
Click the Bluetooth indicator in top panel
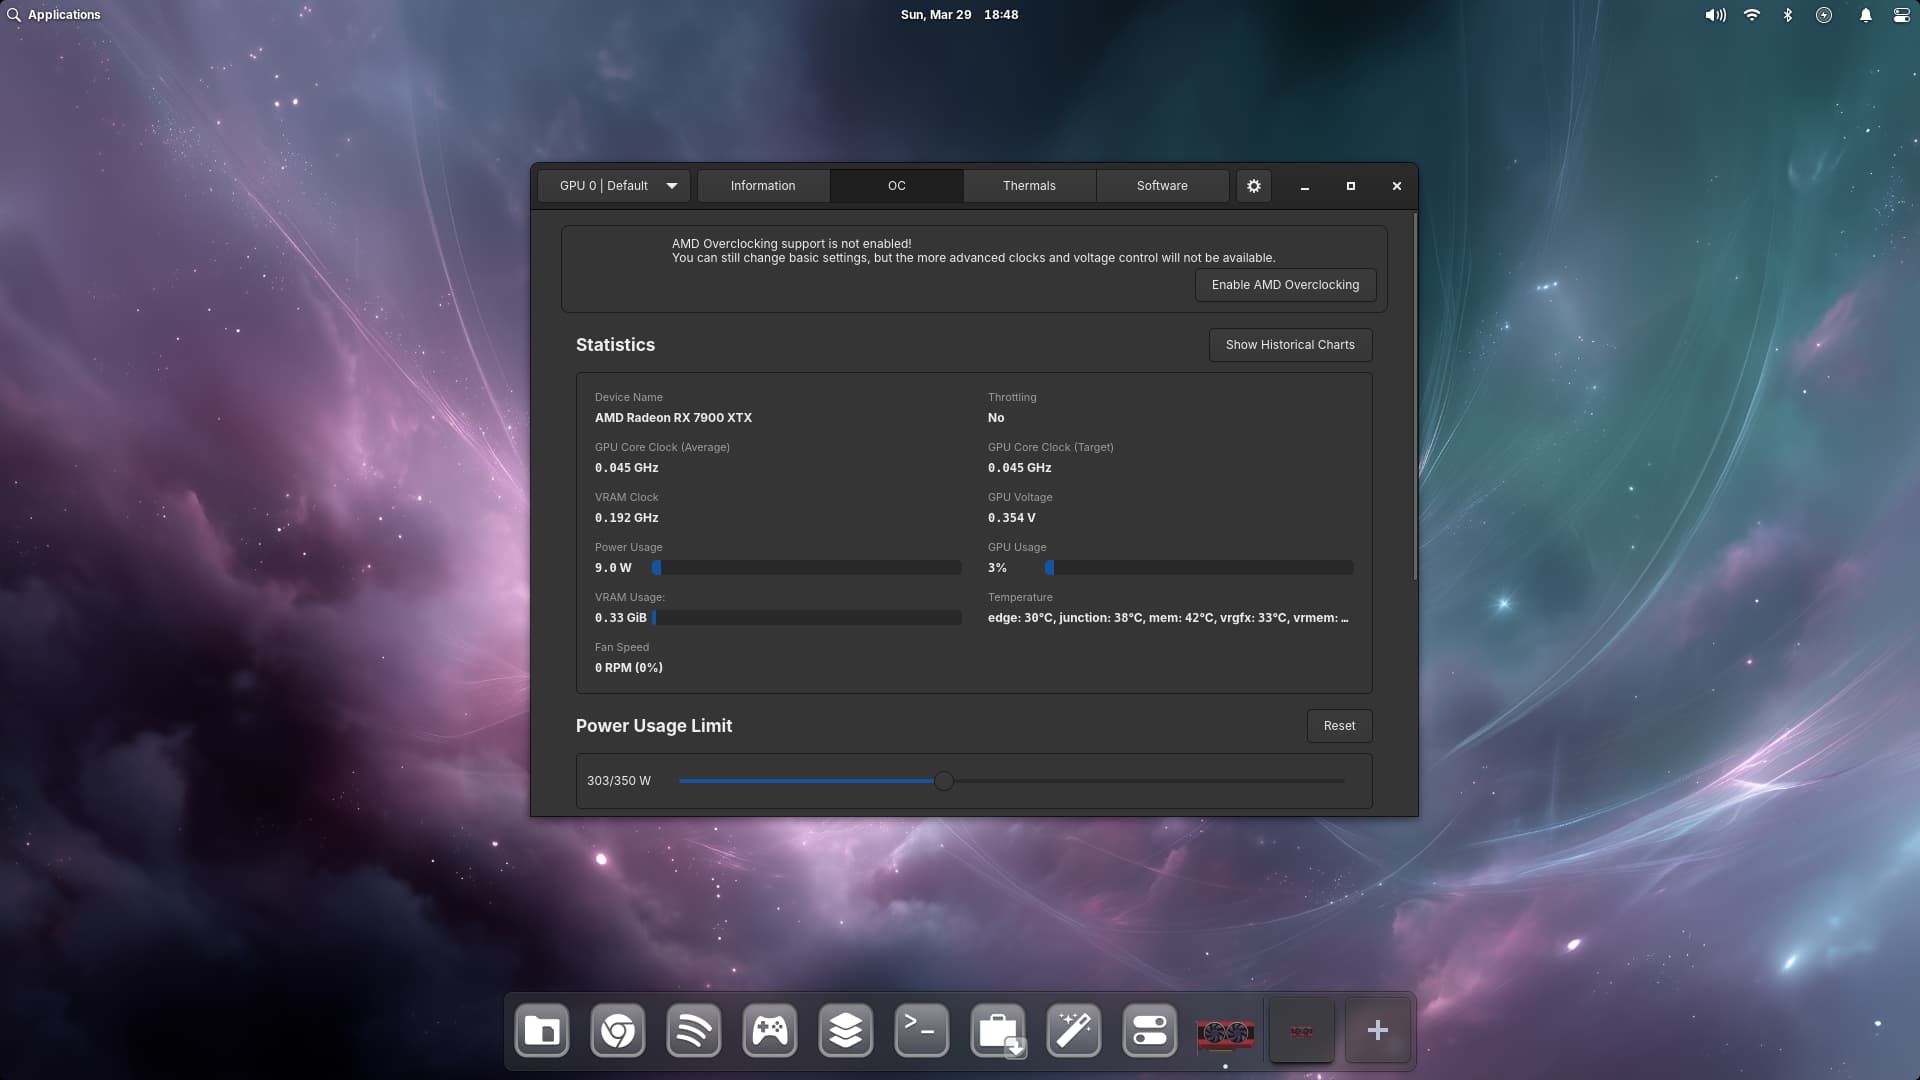[1787, 15]
